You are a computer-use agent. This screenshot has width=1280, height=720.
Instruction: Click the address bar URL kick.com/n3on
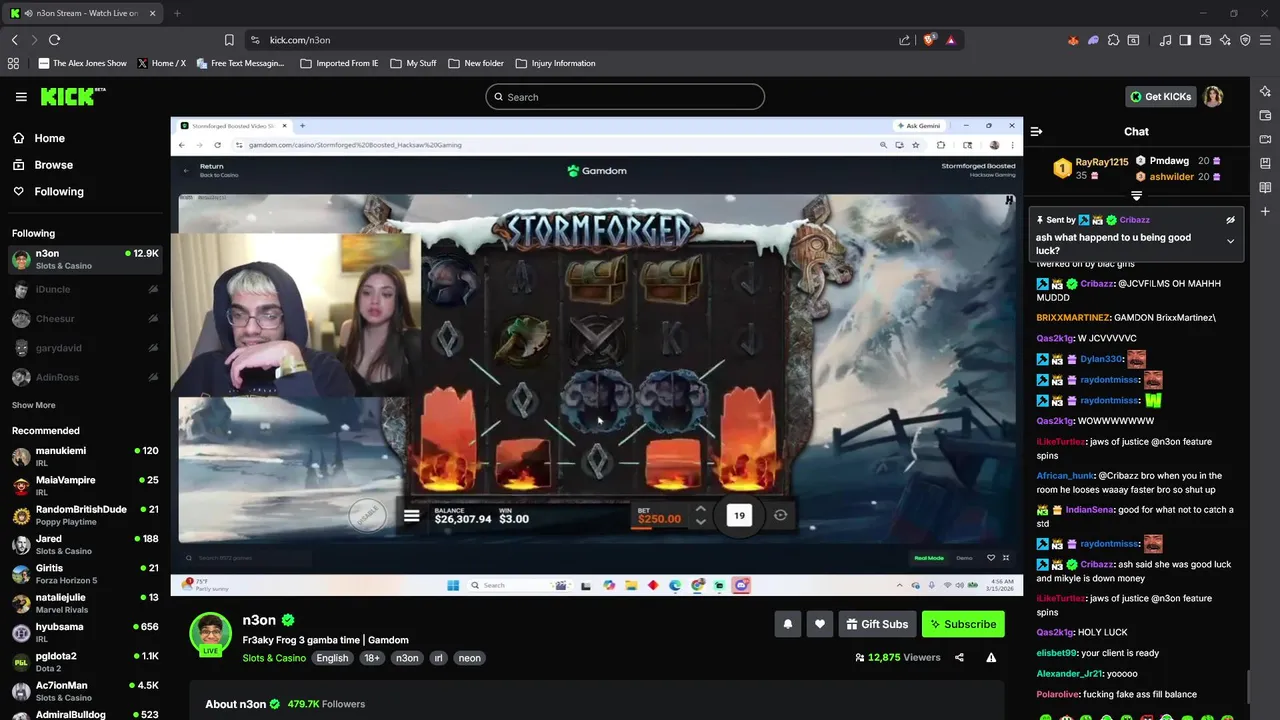click(300, 40)
